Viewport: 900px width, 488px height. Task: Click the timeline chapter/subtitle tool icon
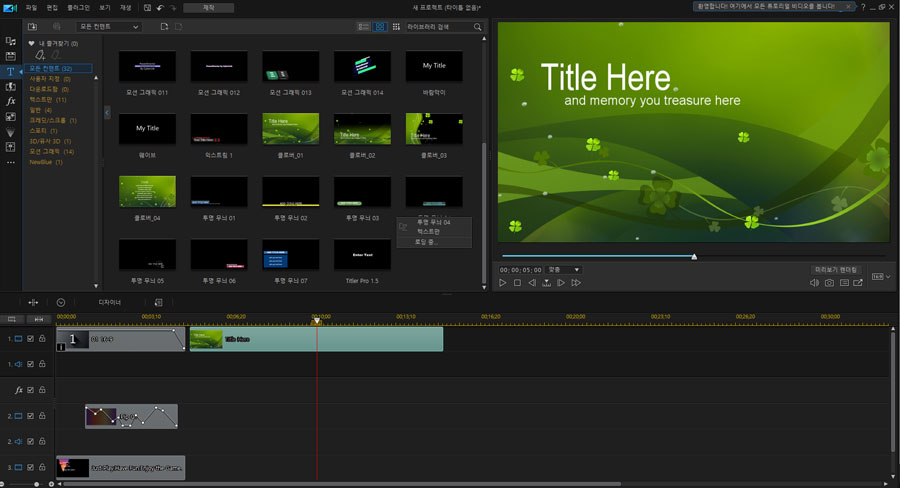158,303
